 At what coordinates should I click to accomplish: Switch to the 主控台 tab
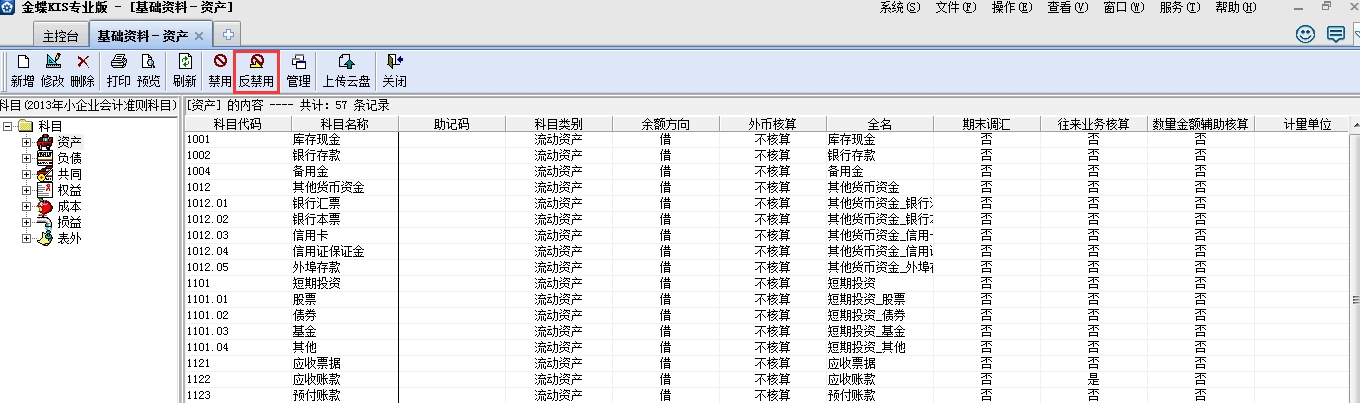tap(63, 36)
